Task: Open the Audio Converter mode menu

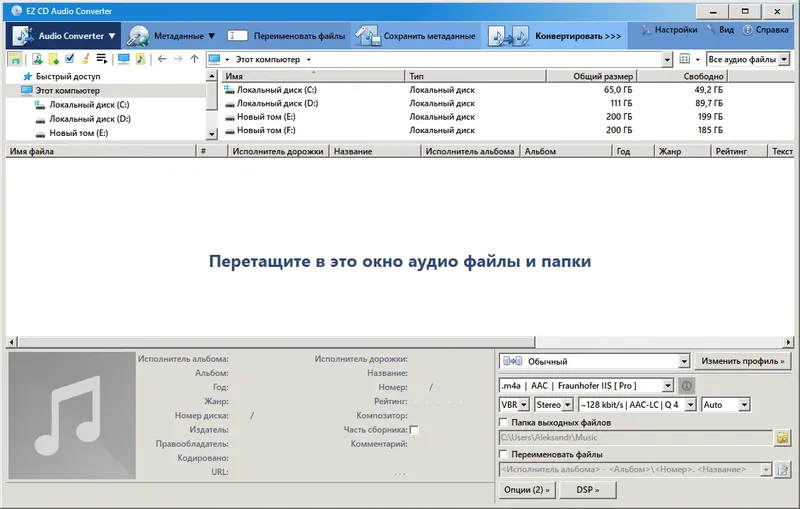Action: (x=64, y=36)
